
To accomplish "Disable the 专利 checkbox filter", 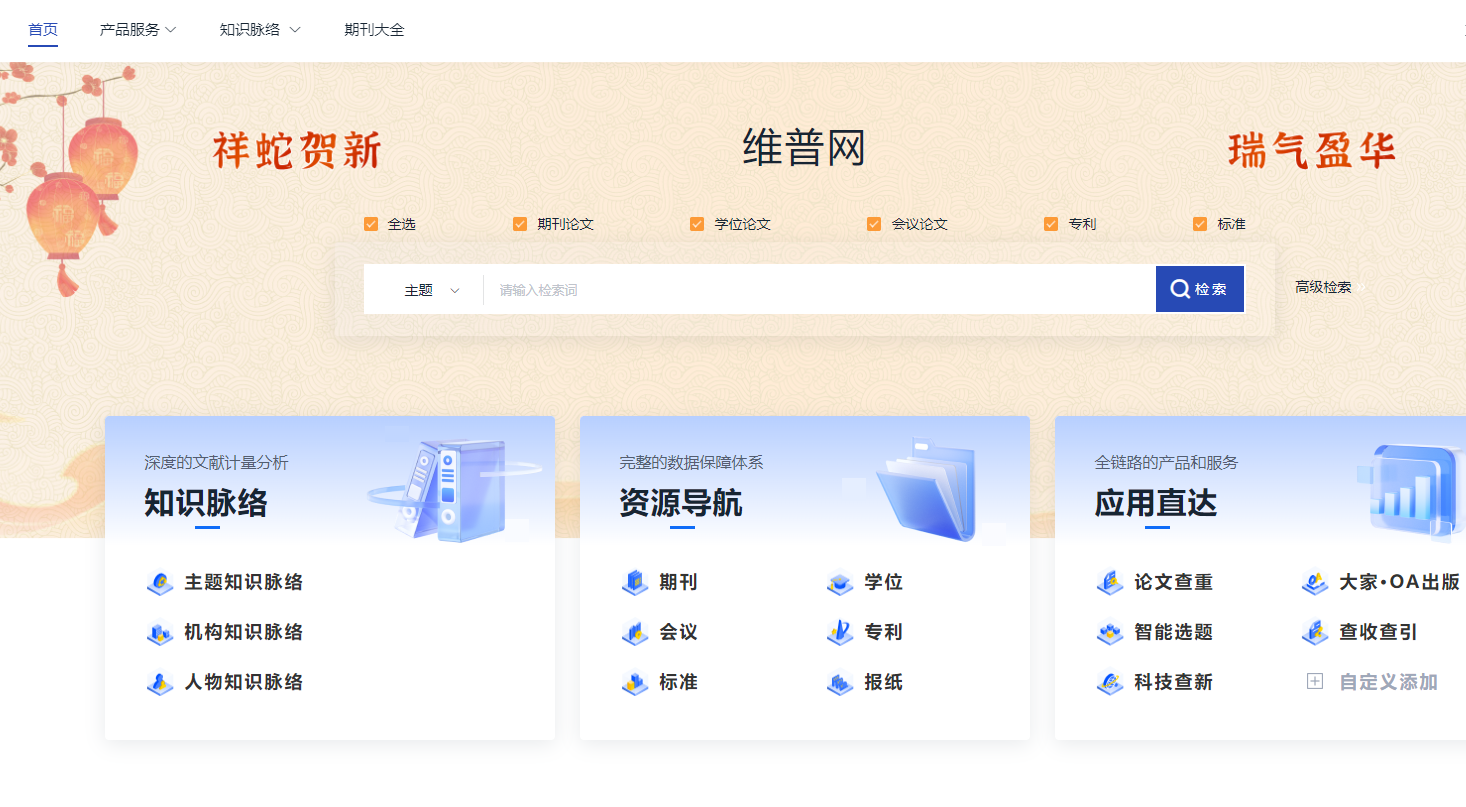I will pos(1051,224).
